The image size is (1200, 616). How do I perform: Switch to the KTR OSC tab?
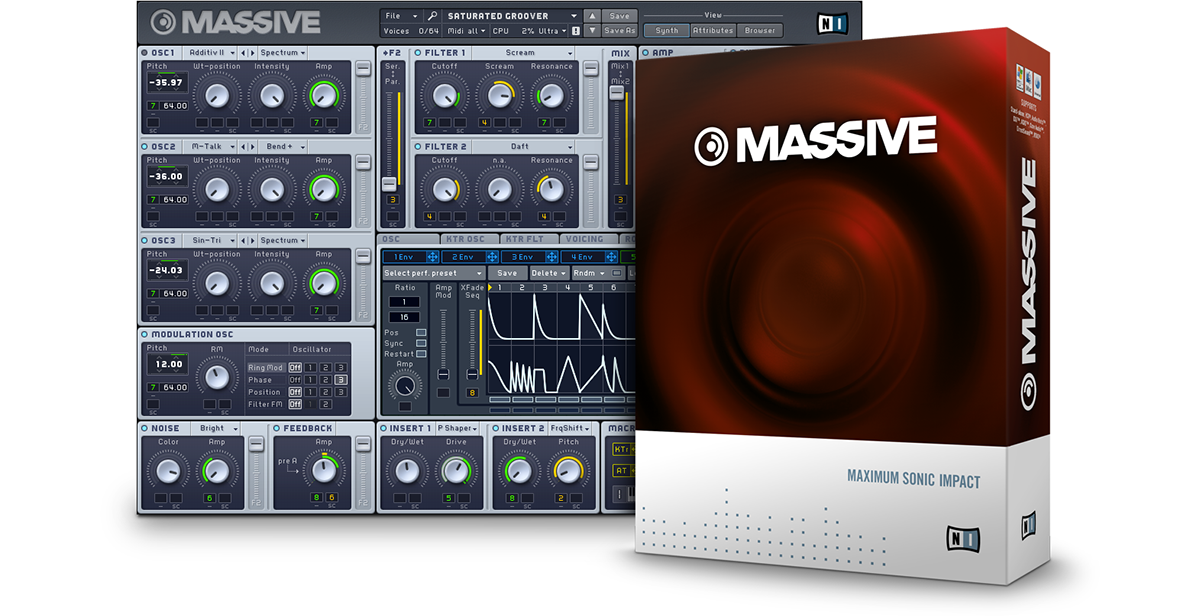click(472, 240)
